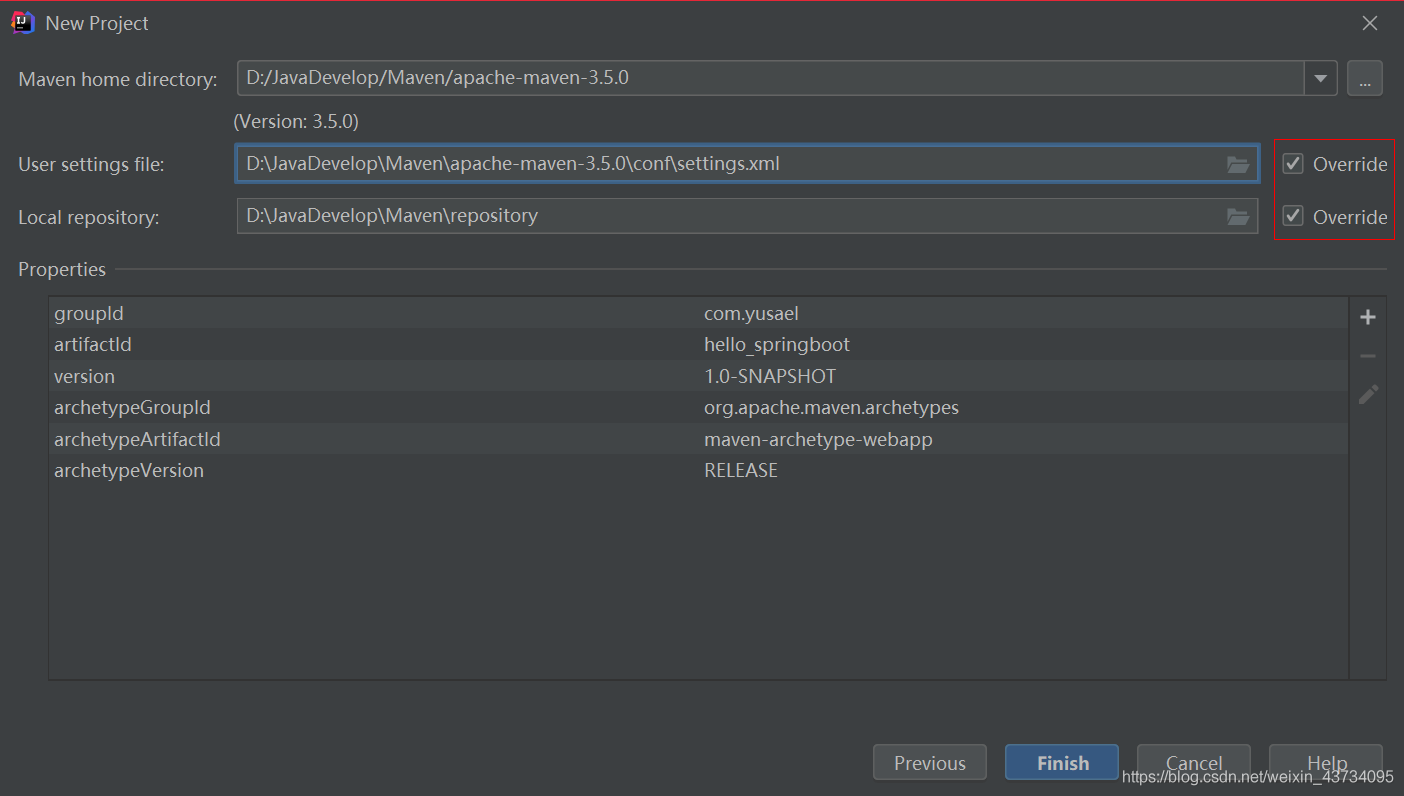1404x796 pixels.
Task: Click the value org.apache.maven.archetypes
Action: click(x=831, y=408)
